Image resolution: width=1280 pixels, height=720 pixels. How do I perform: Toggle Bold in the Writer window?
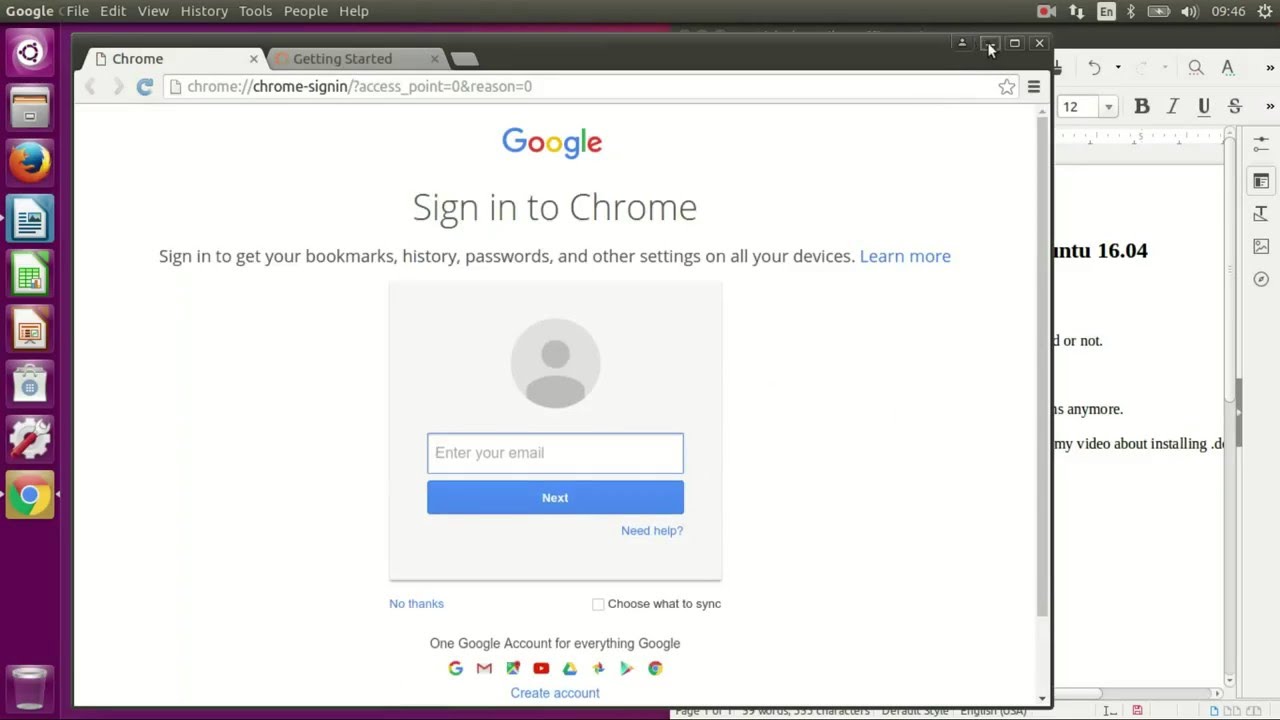pyautogui.click(x=1142, y=106)
